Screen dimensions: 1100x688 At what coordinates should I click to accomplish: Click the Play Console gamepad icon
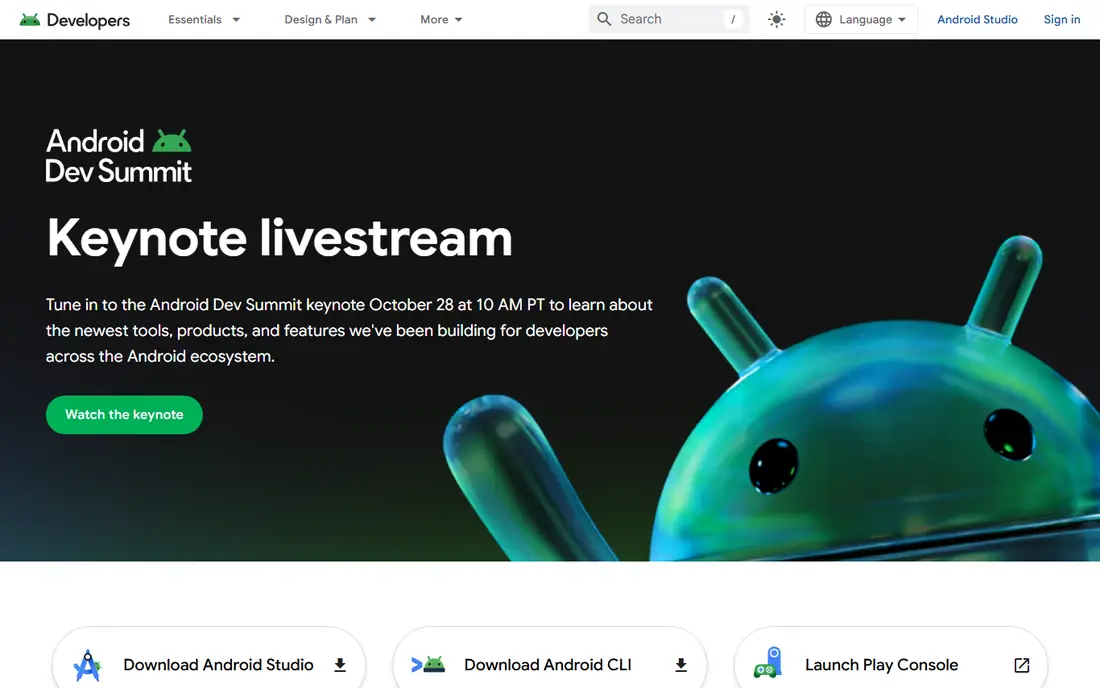tap(767, 663)
